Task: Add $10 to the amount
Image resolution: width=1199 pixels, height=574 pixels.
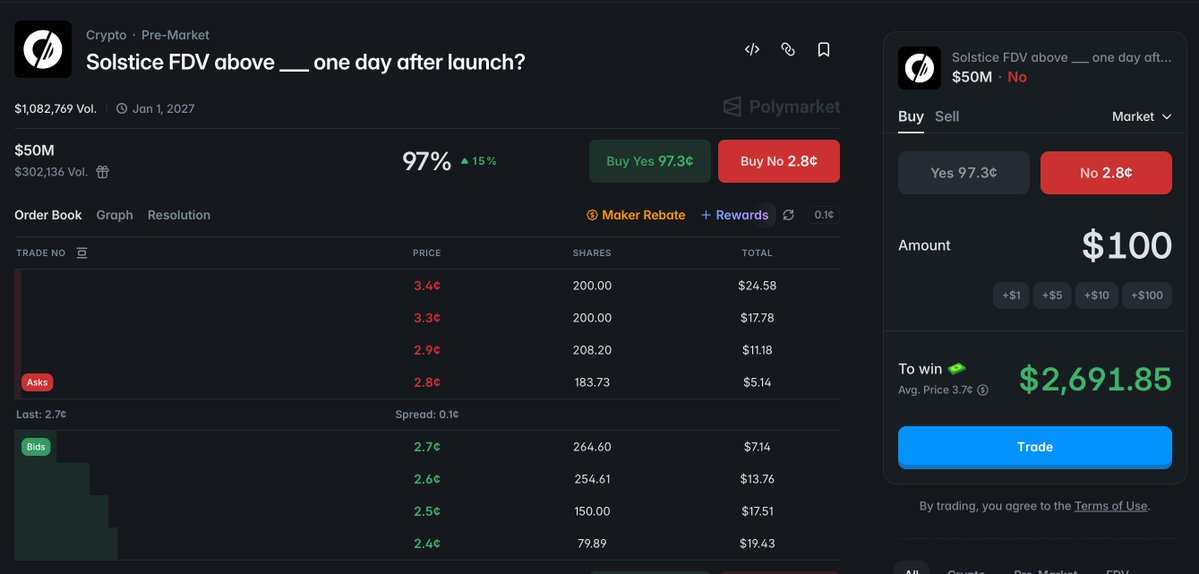Action: 1097,296
